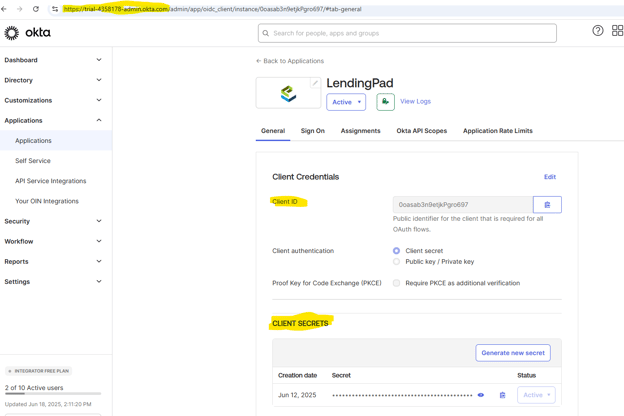Copy the client secret to clipboard

[502, 395]
